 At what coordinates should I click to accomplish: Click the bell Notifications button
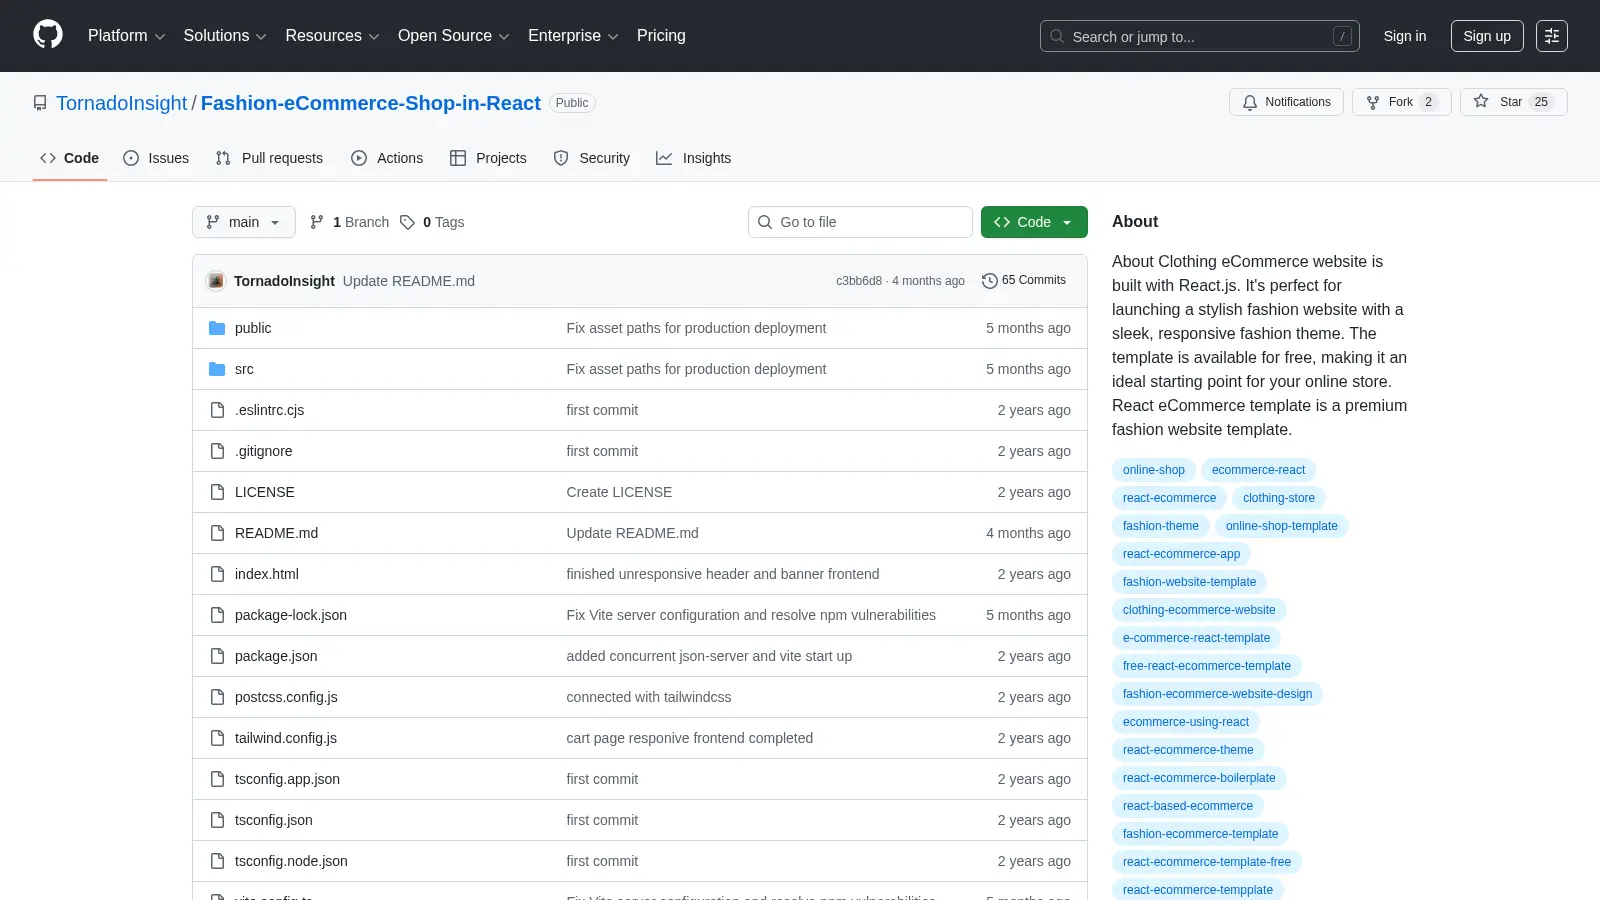(x=1286, y=102)
